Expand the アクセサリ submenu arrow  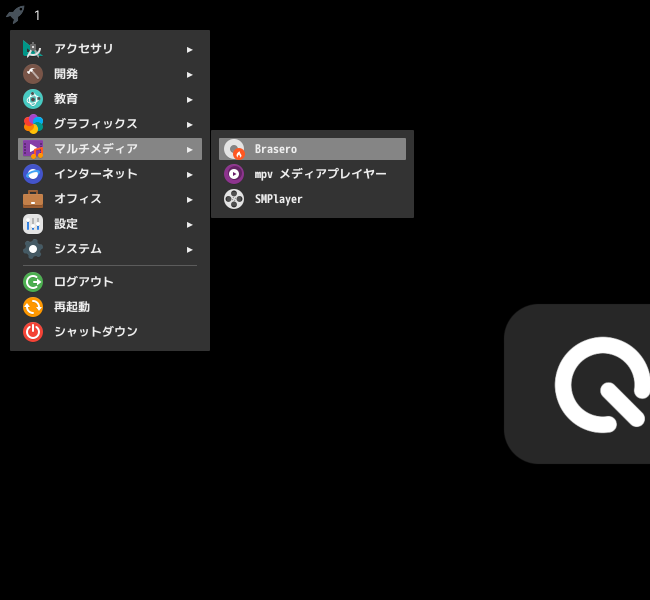click(189, 50)
